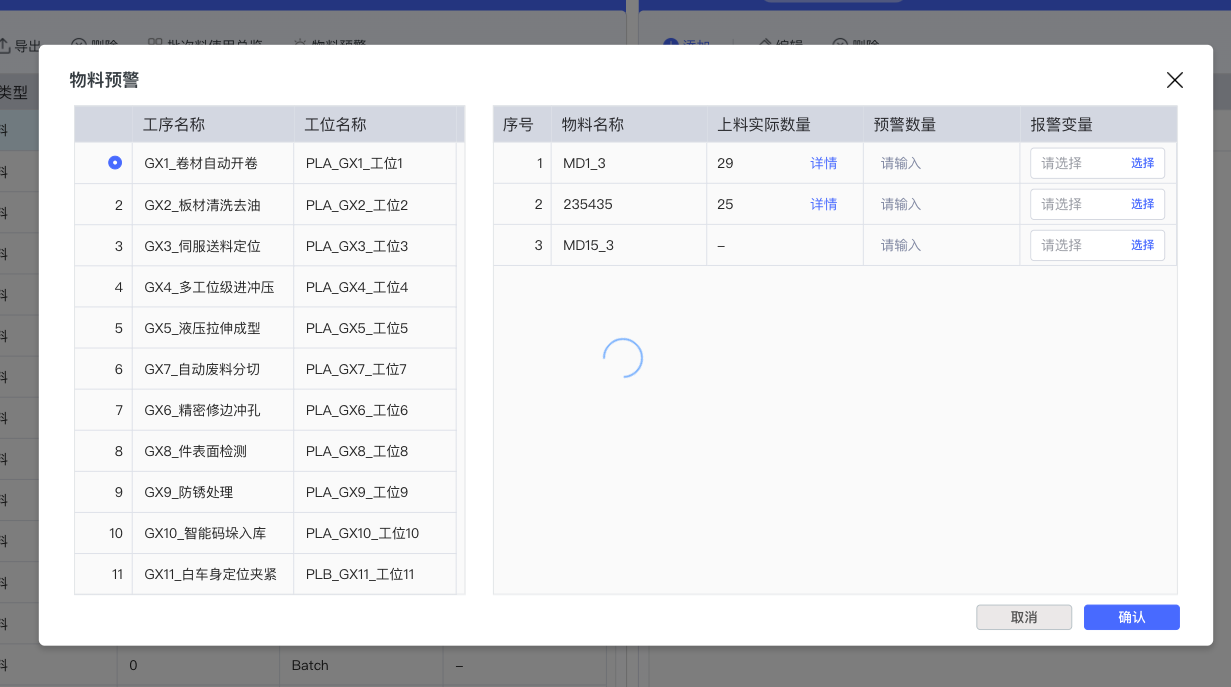
Task: Select the GX2_板材清洗去油 process row
Action: (x=202, y=205)
